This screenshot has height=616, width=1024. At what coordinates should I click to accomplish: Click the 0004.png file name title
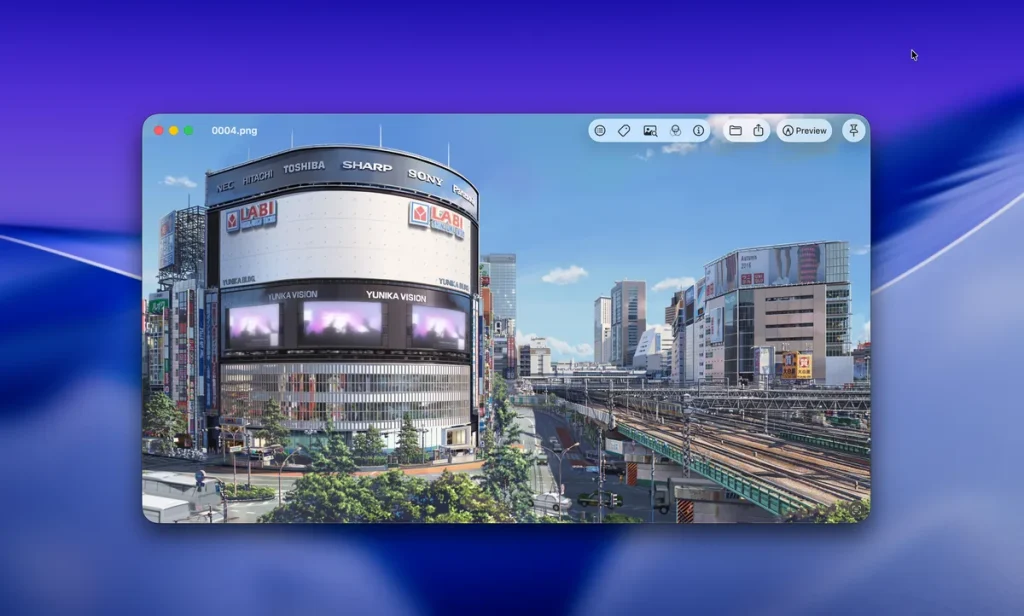click(x=234, y=131)
